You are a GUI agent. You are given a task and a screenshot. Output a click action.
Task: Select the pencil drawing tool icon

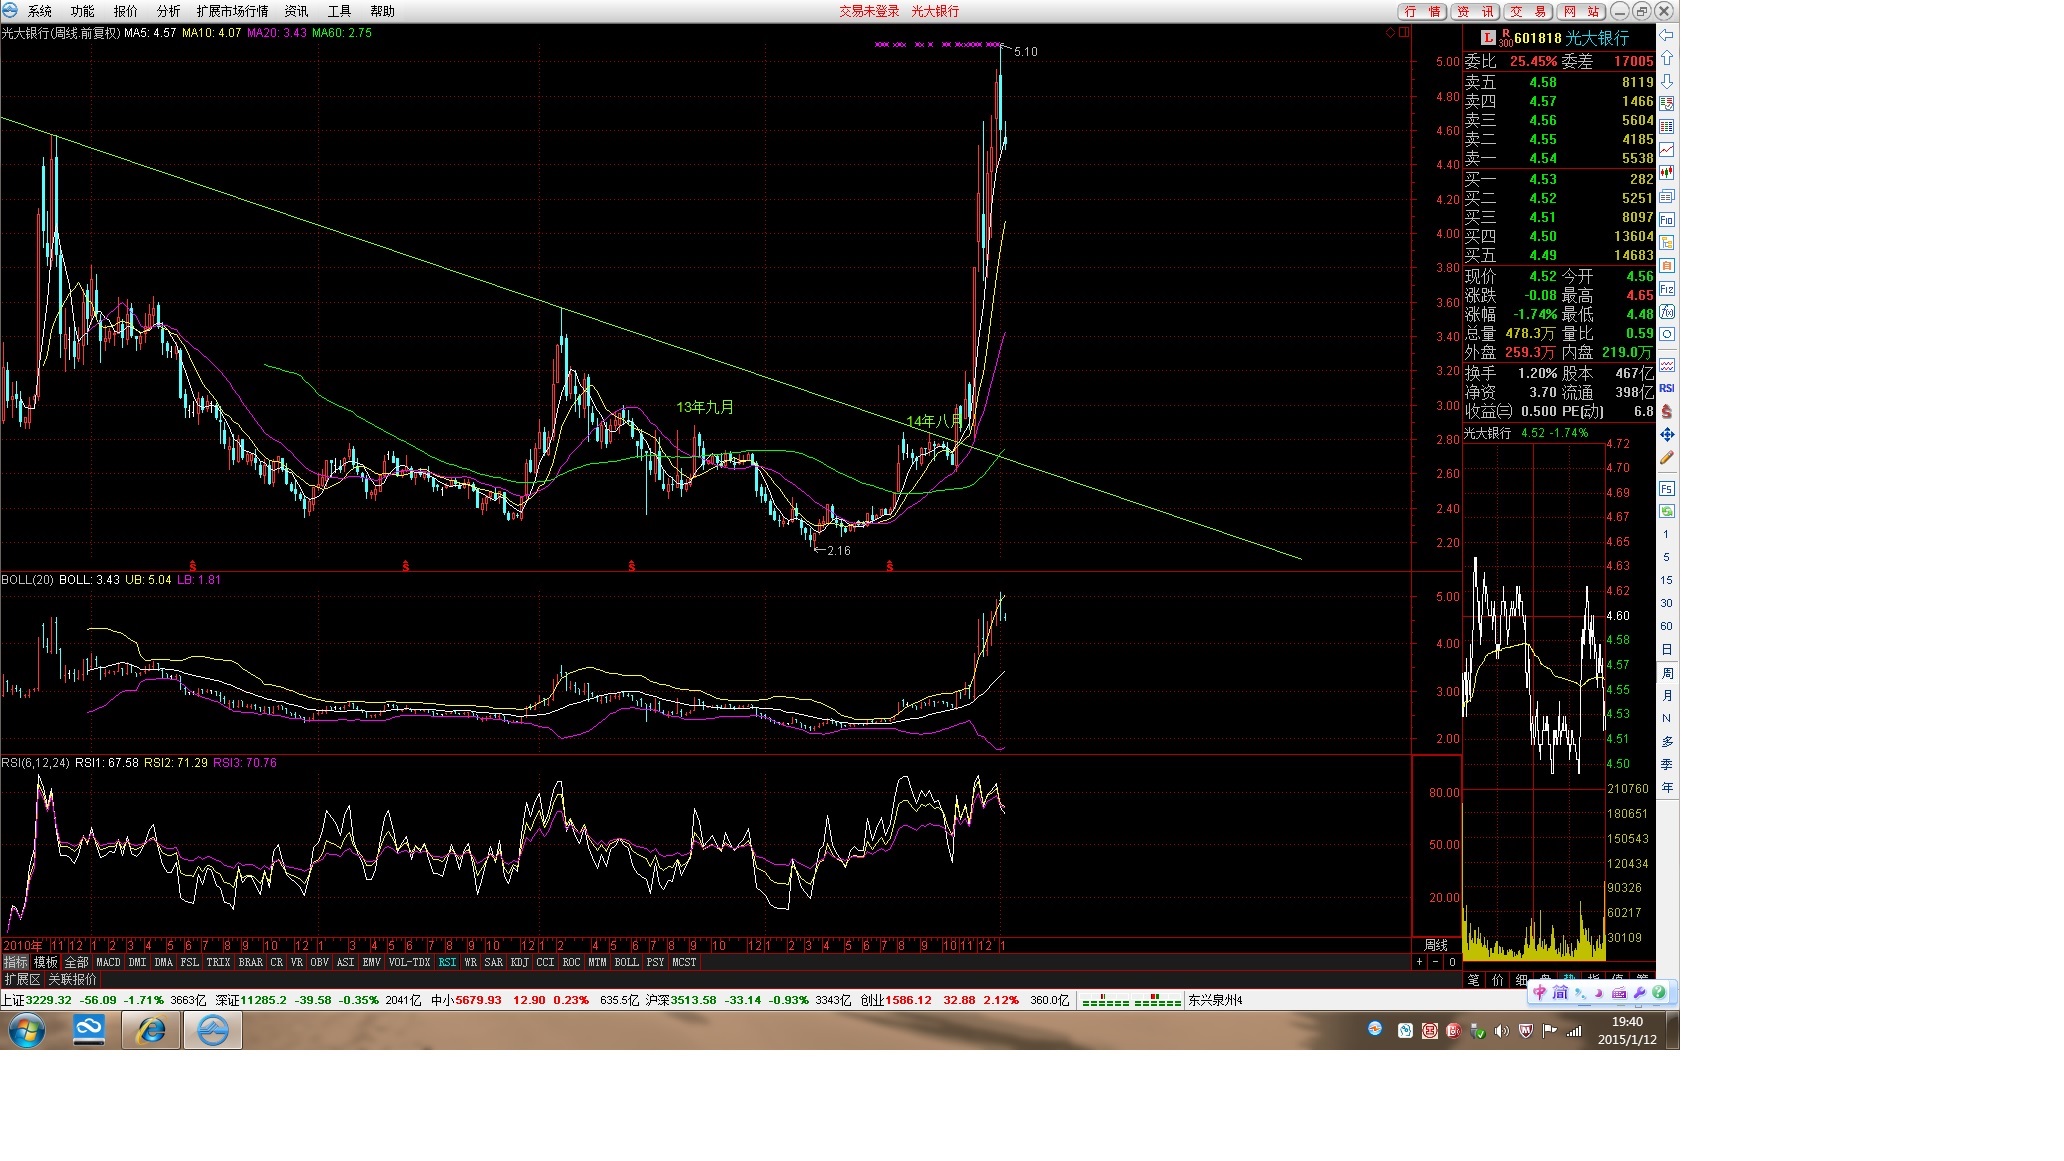[1667, 458]
